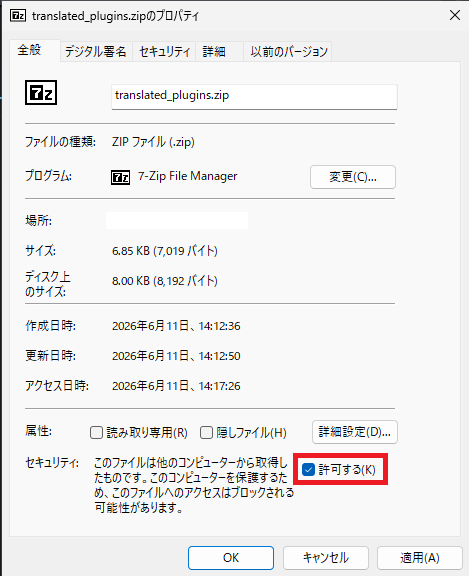Click the プログラム: label
The height and width of the screenshot is (576, 469).
point(48,176)
